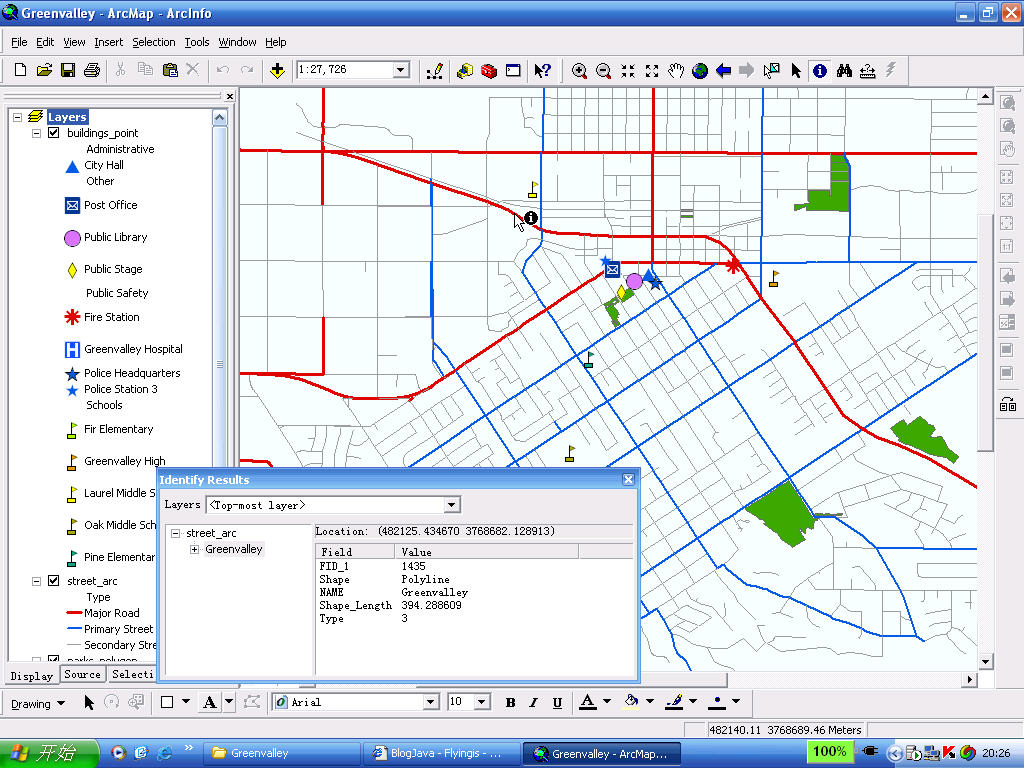Select the Select Features tool
1024x768 pixels.
pos(771,71)
